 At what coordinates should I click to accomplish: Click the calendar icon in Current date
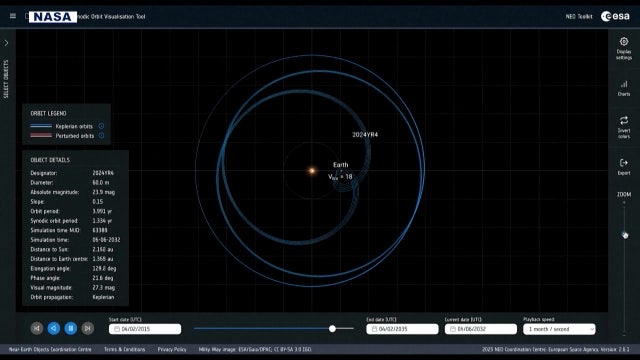(453, 329)
